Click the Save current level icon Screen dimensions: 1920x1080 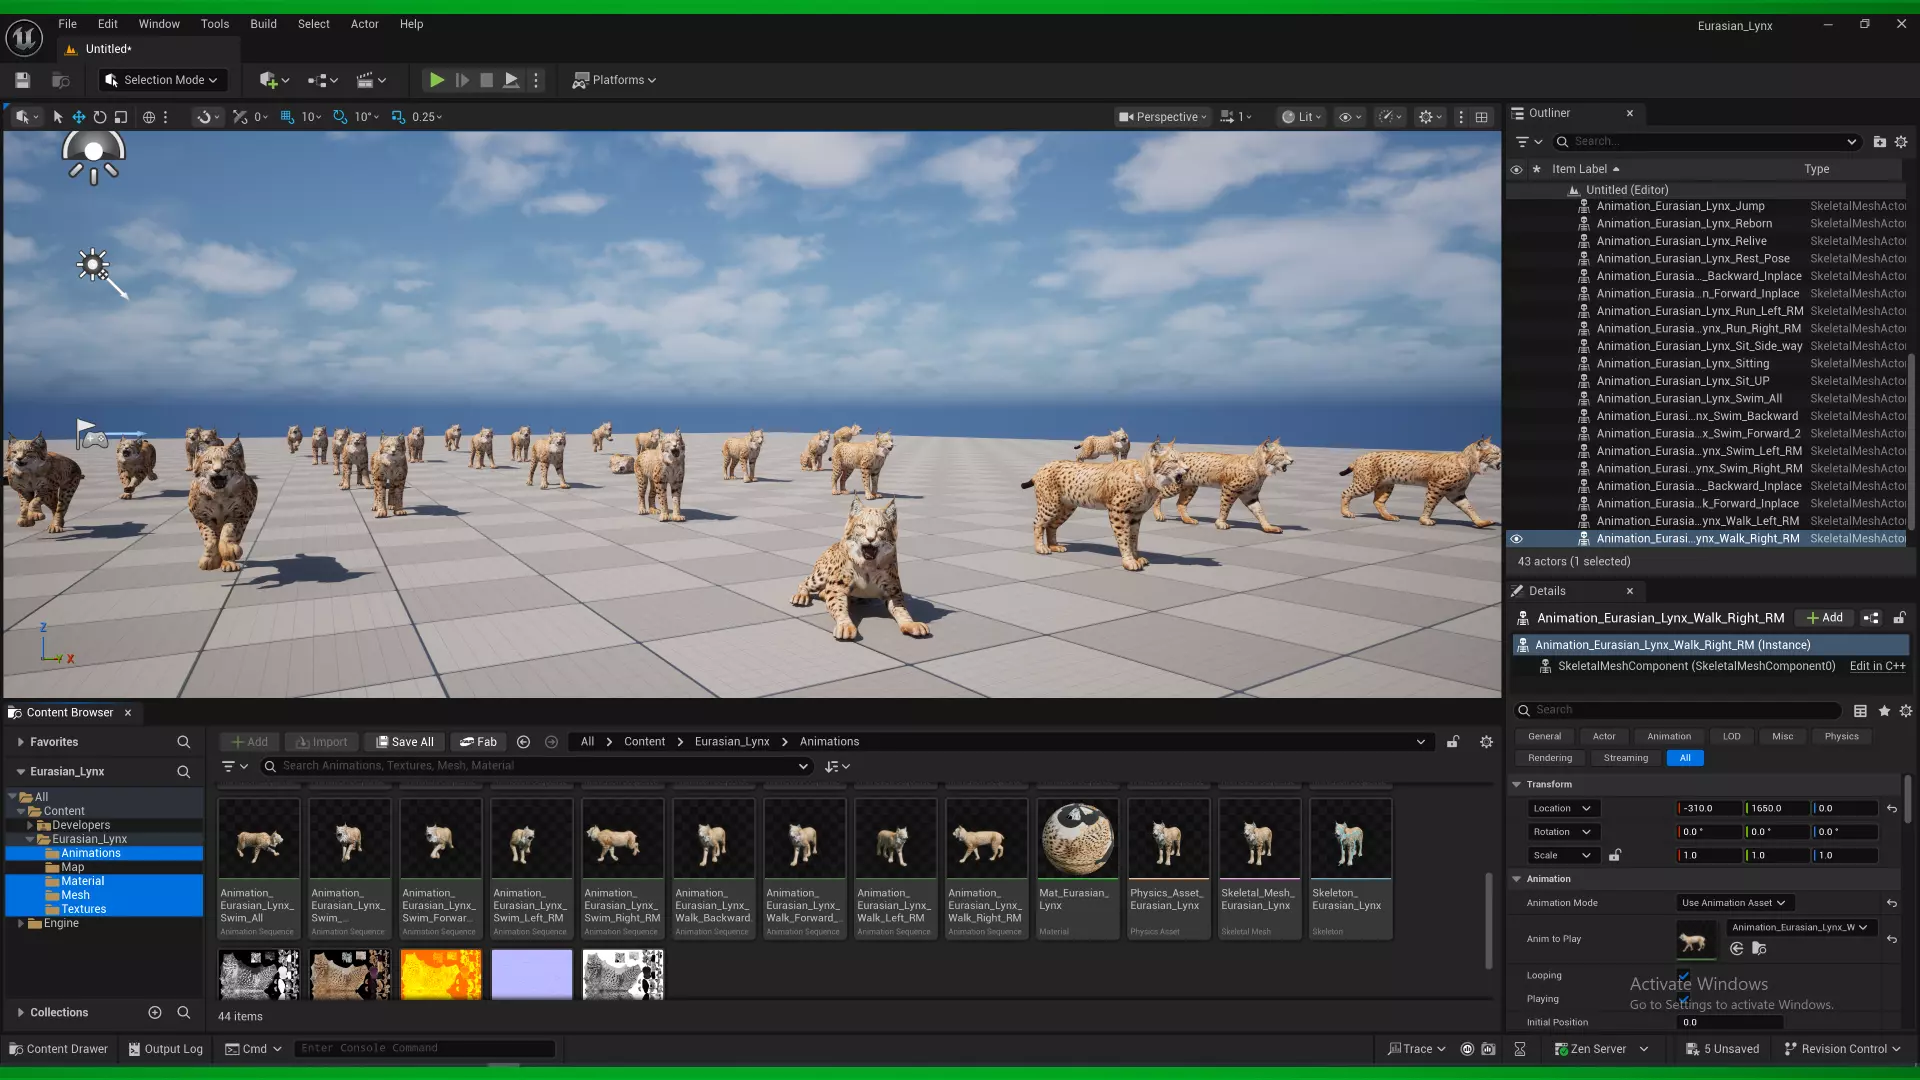[x=22, y=80]
